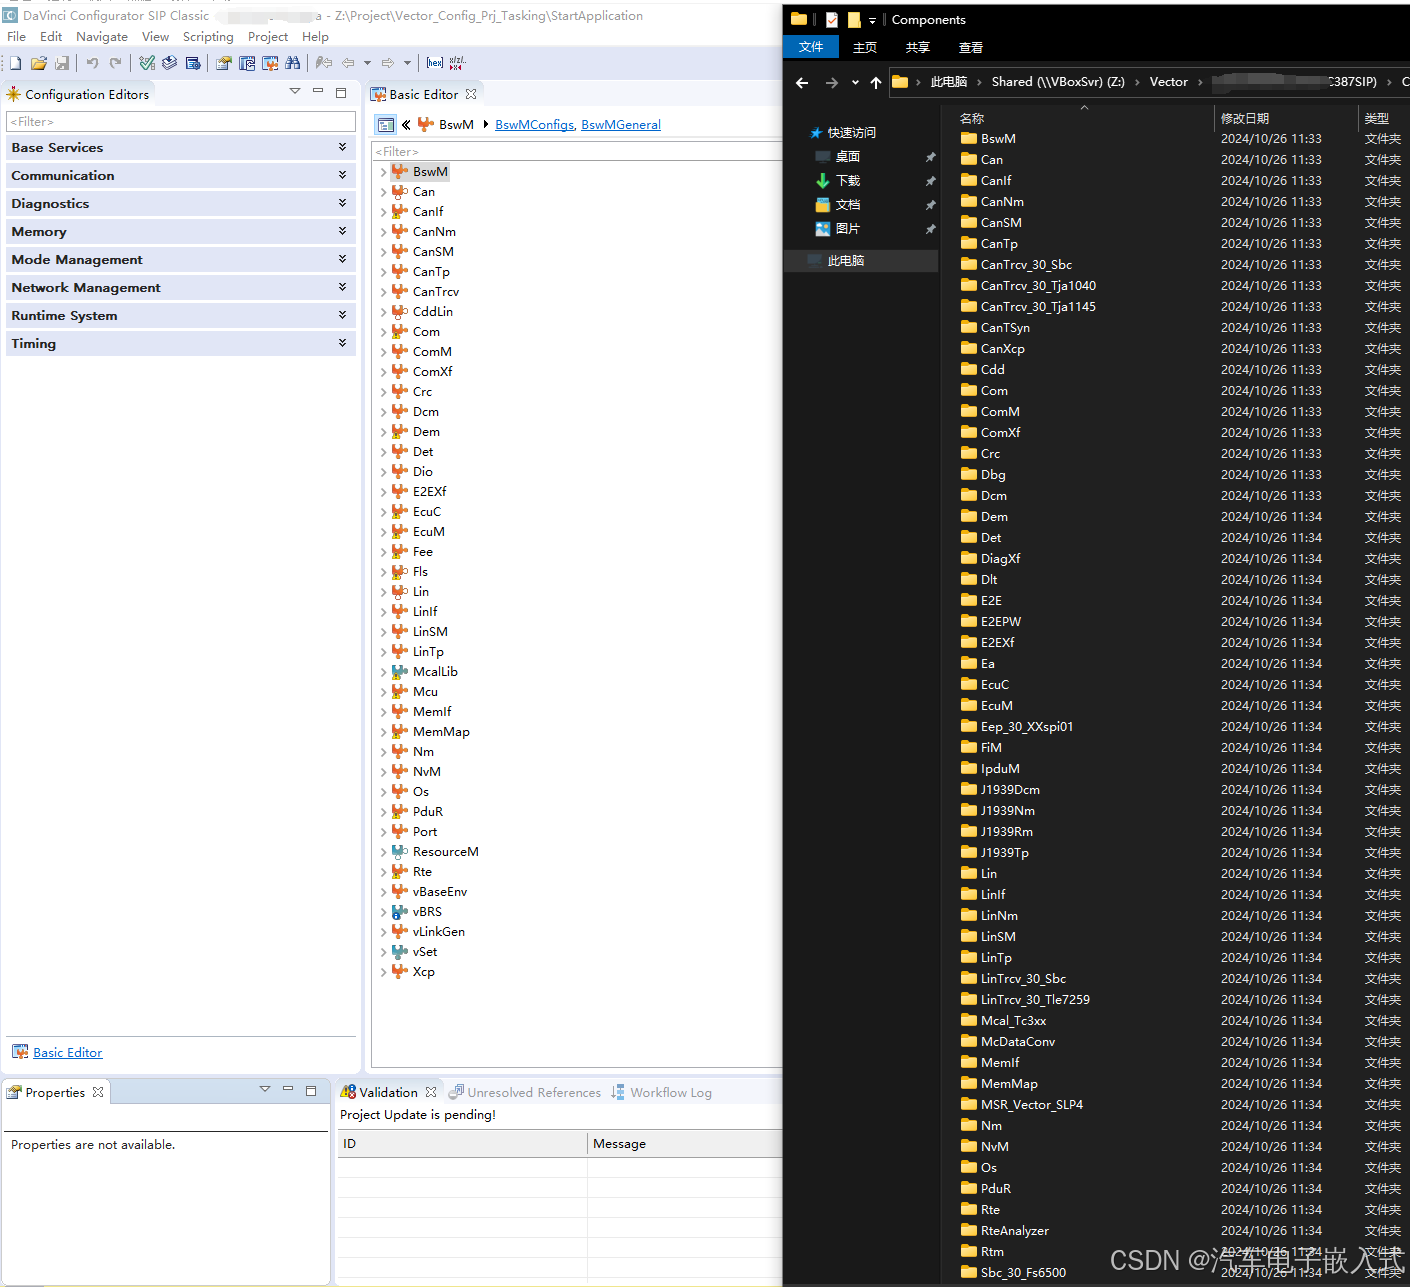Viewport: 1410px width, 1287px height.
Task: Follow the BswMGeneral breadcrumb link
Action: (x=621, y=125)
